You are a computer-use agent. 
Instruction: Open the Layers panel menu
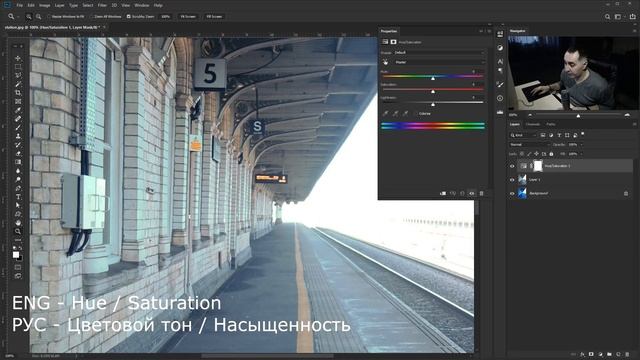635,124
